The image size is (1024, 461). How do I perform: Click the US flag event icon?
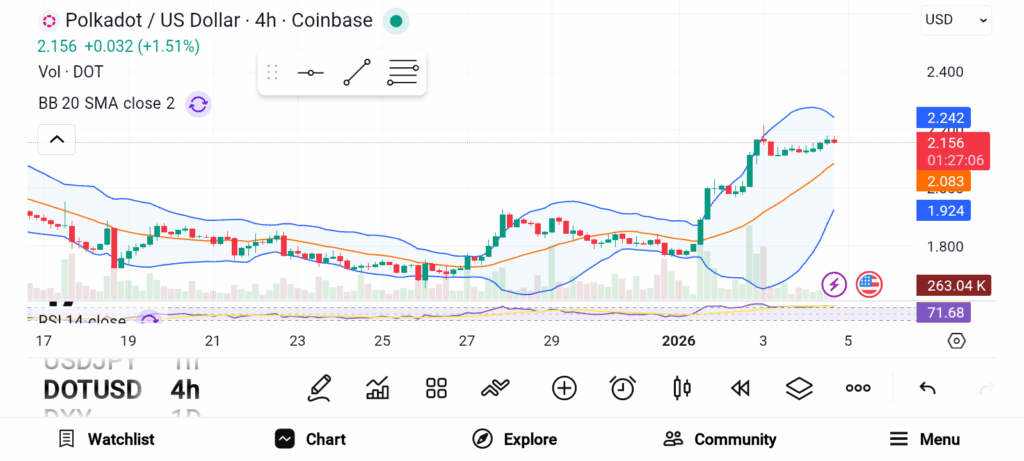[869, 285]
